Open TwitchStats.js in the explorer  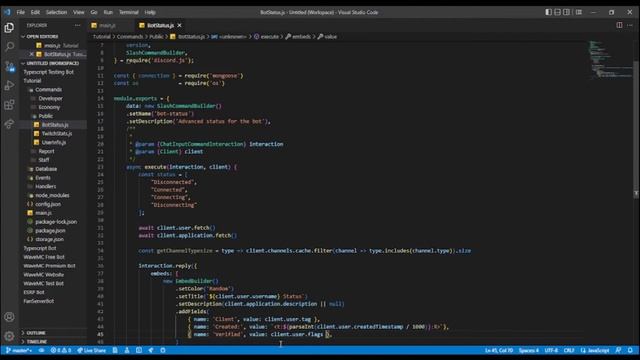pos(56,133)
